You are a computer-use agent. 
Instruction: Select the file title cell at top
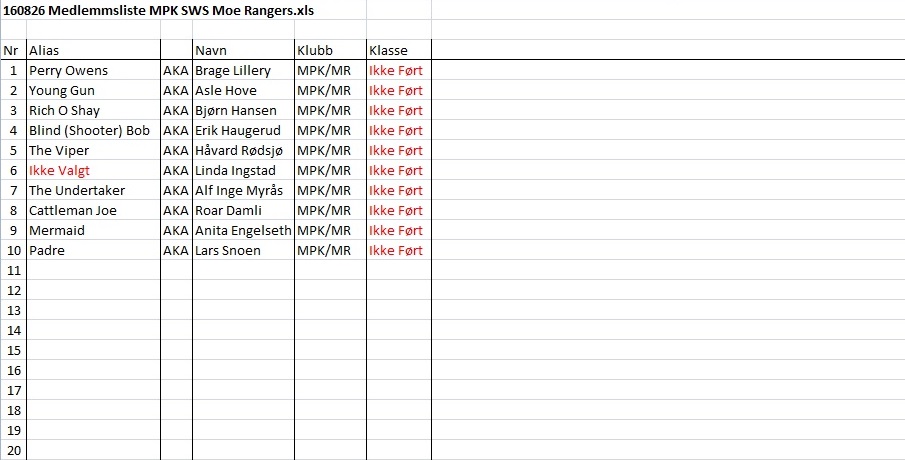(x=183, y=10)
